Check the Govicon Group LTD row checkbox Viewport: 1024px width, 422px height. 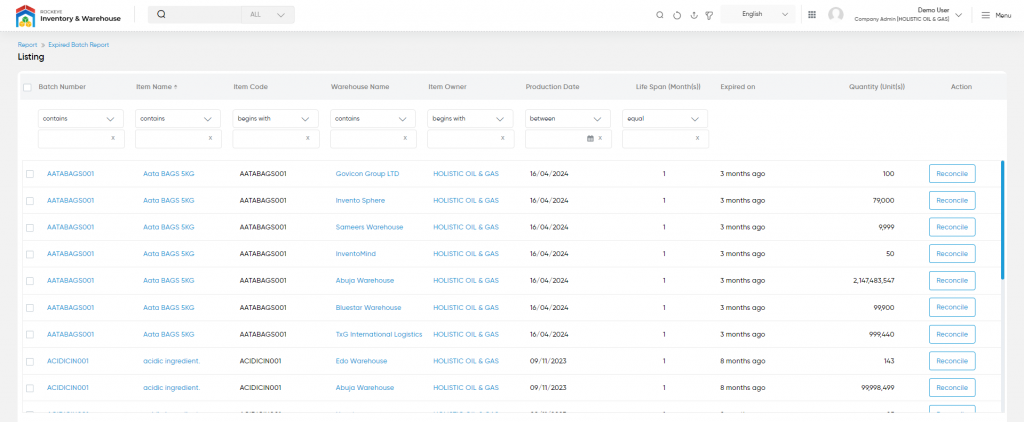pyautogui.click(x=30, y=174)
